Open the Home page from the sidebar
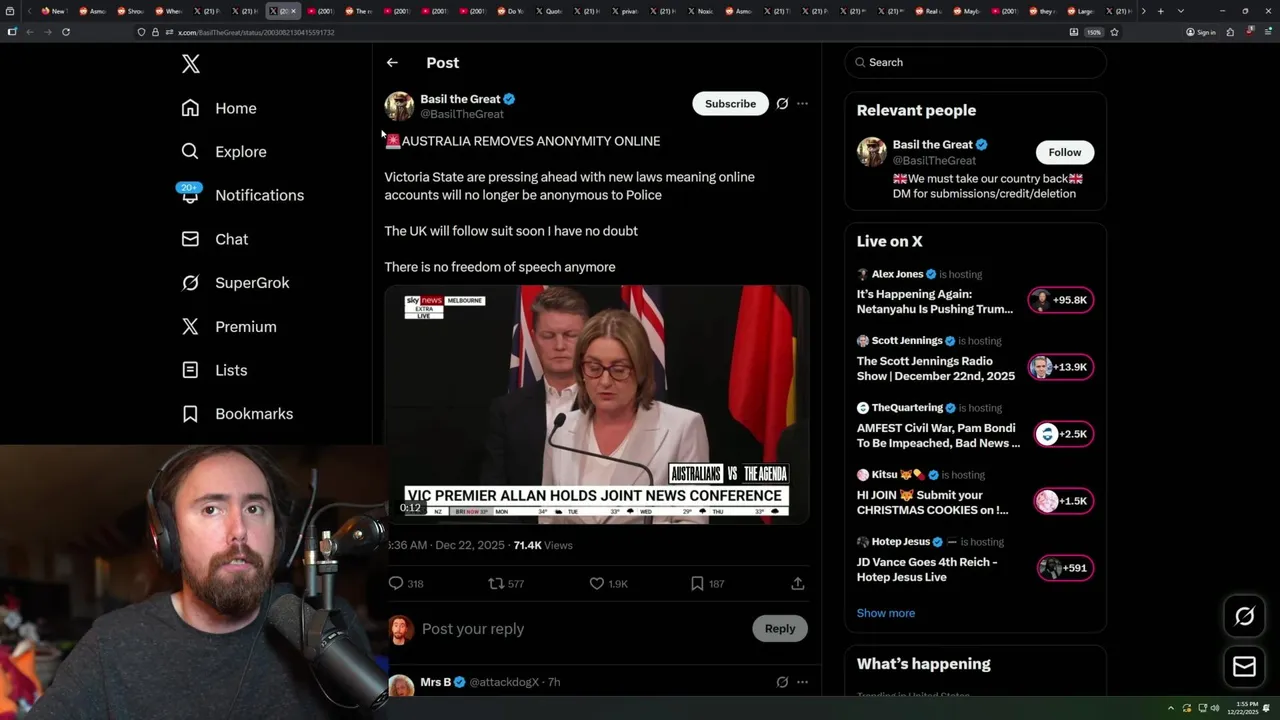Screen dimensions: 1280x720 (x=219, y=108)
